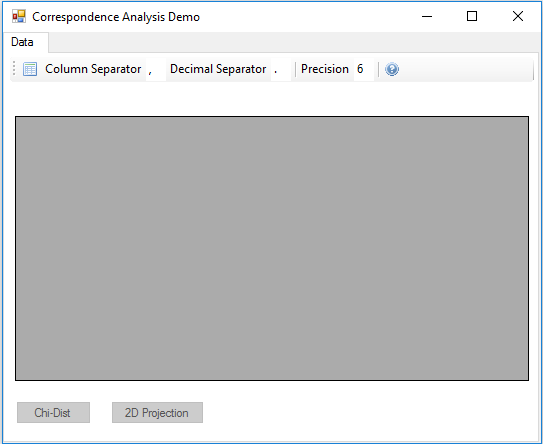This screenshot has width=543, height=444.
Task: Open help via the blue question icon
Action: click(392, 69)
